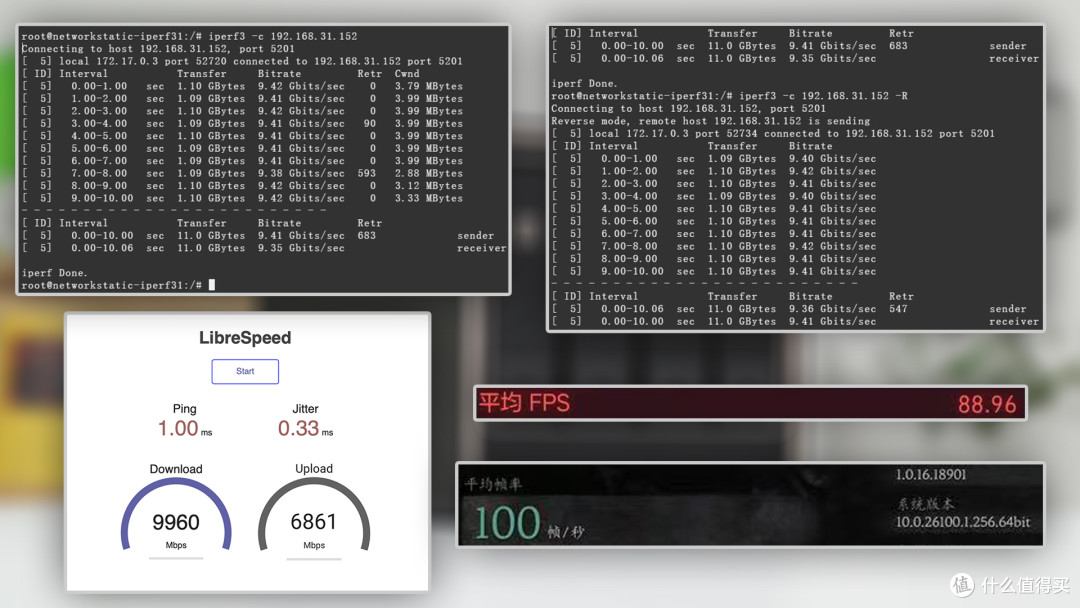Image resolution: width=1080 pixels, height=608 pixels.
Task: Click 'iperf Done.' in the left terminal
Action: coord(54,273)
